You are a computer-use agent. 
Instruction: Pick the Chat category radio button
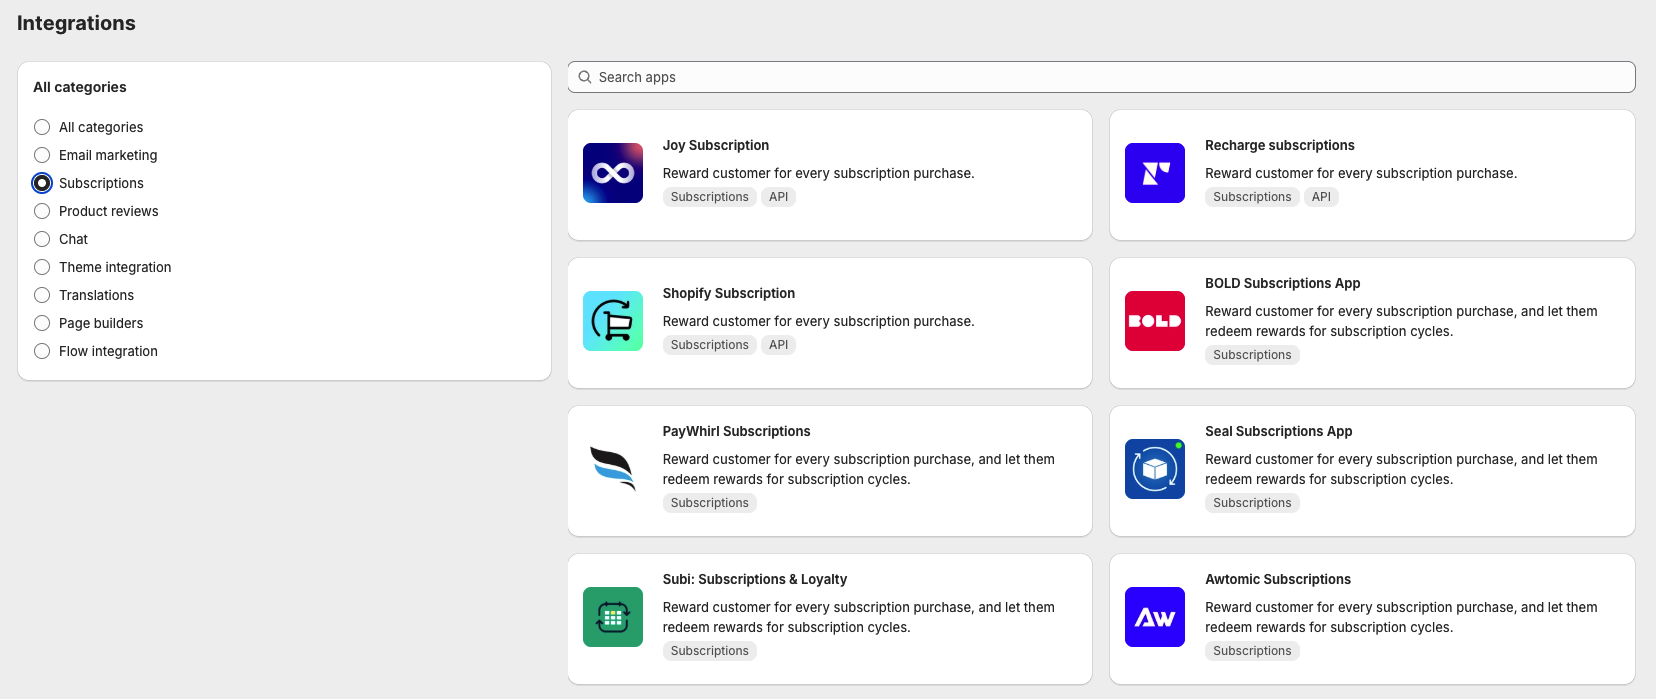[x=42, y=239]
